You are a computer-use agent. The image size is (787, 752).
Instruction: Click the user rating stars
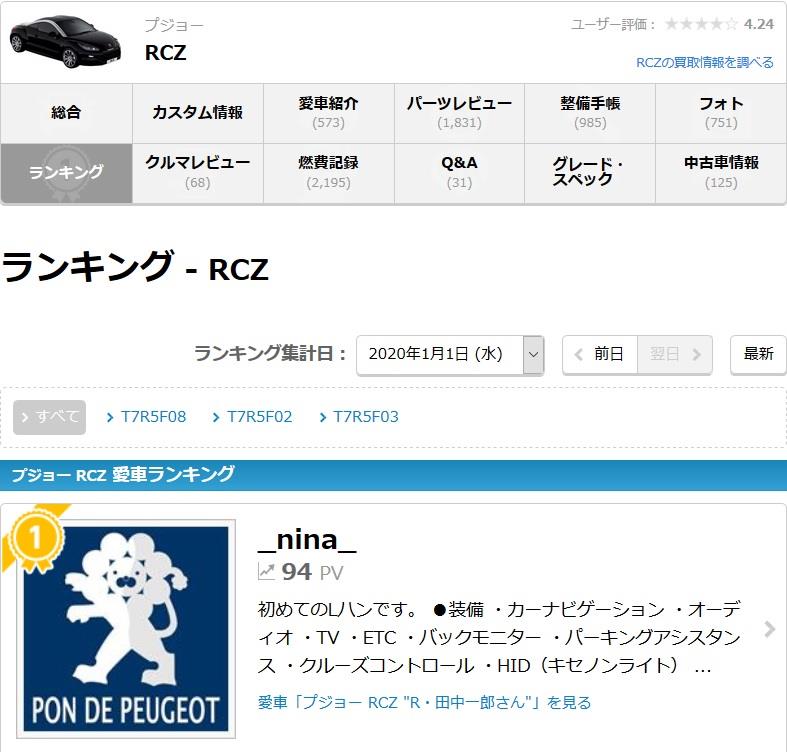(x=701, y=24)
